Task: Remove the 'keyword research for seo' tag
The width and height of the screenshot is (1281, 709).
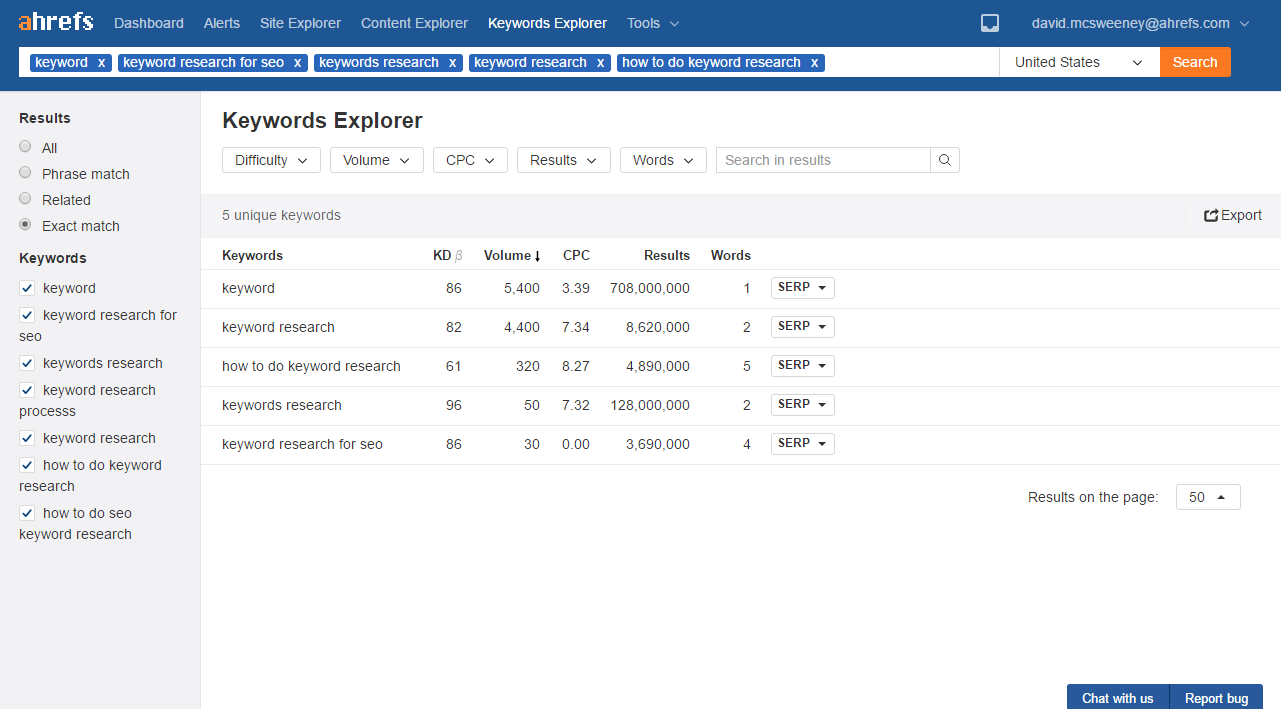Action: tap(297, 62)
